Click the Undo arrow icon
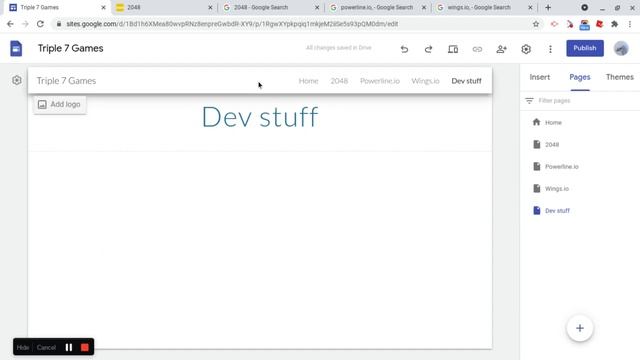The height and width of the screenshot is (360, 640). tap(404, 49)
